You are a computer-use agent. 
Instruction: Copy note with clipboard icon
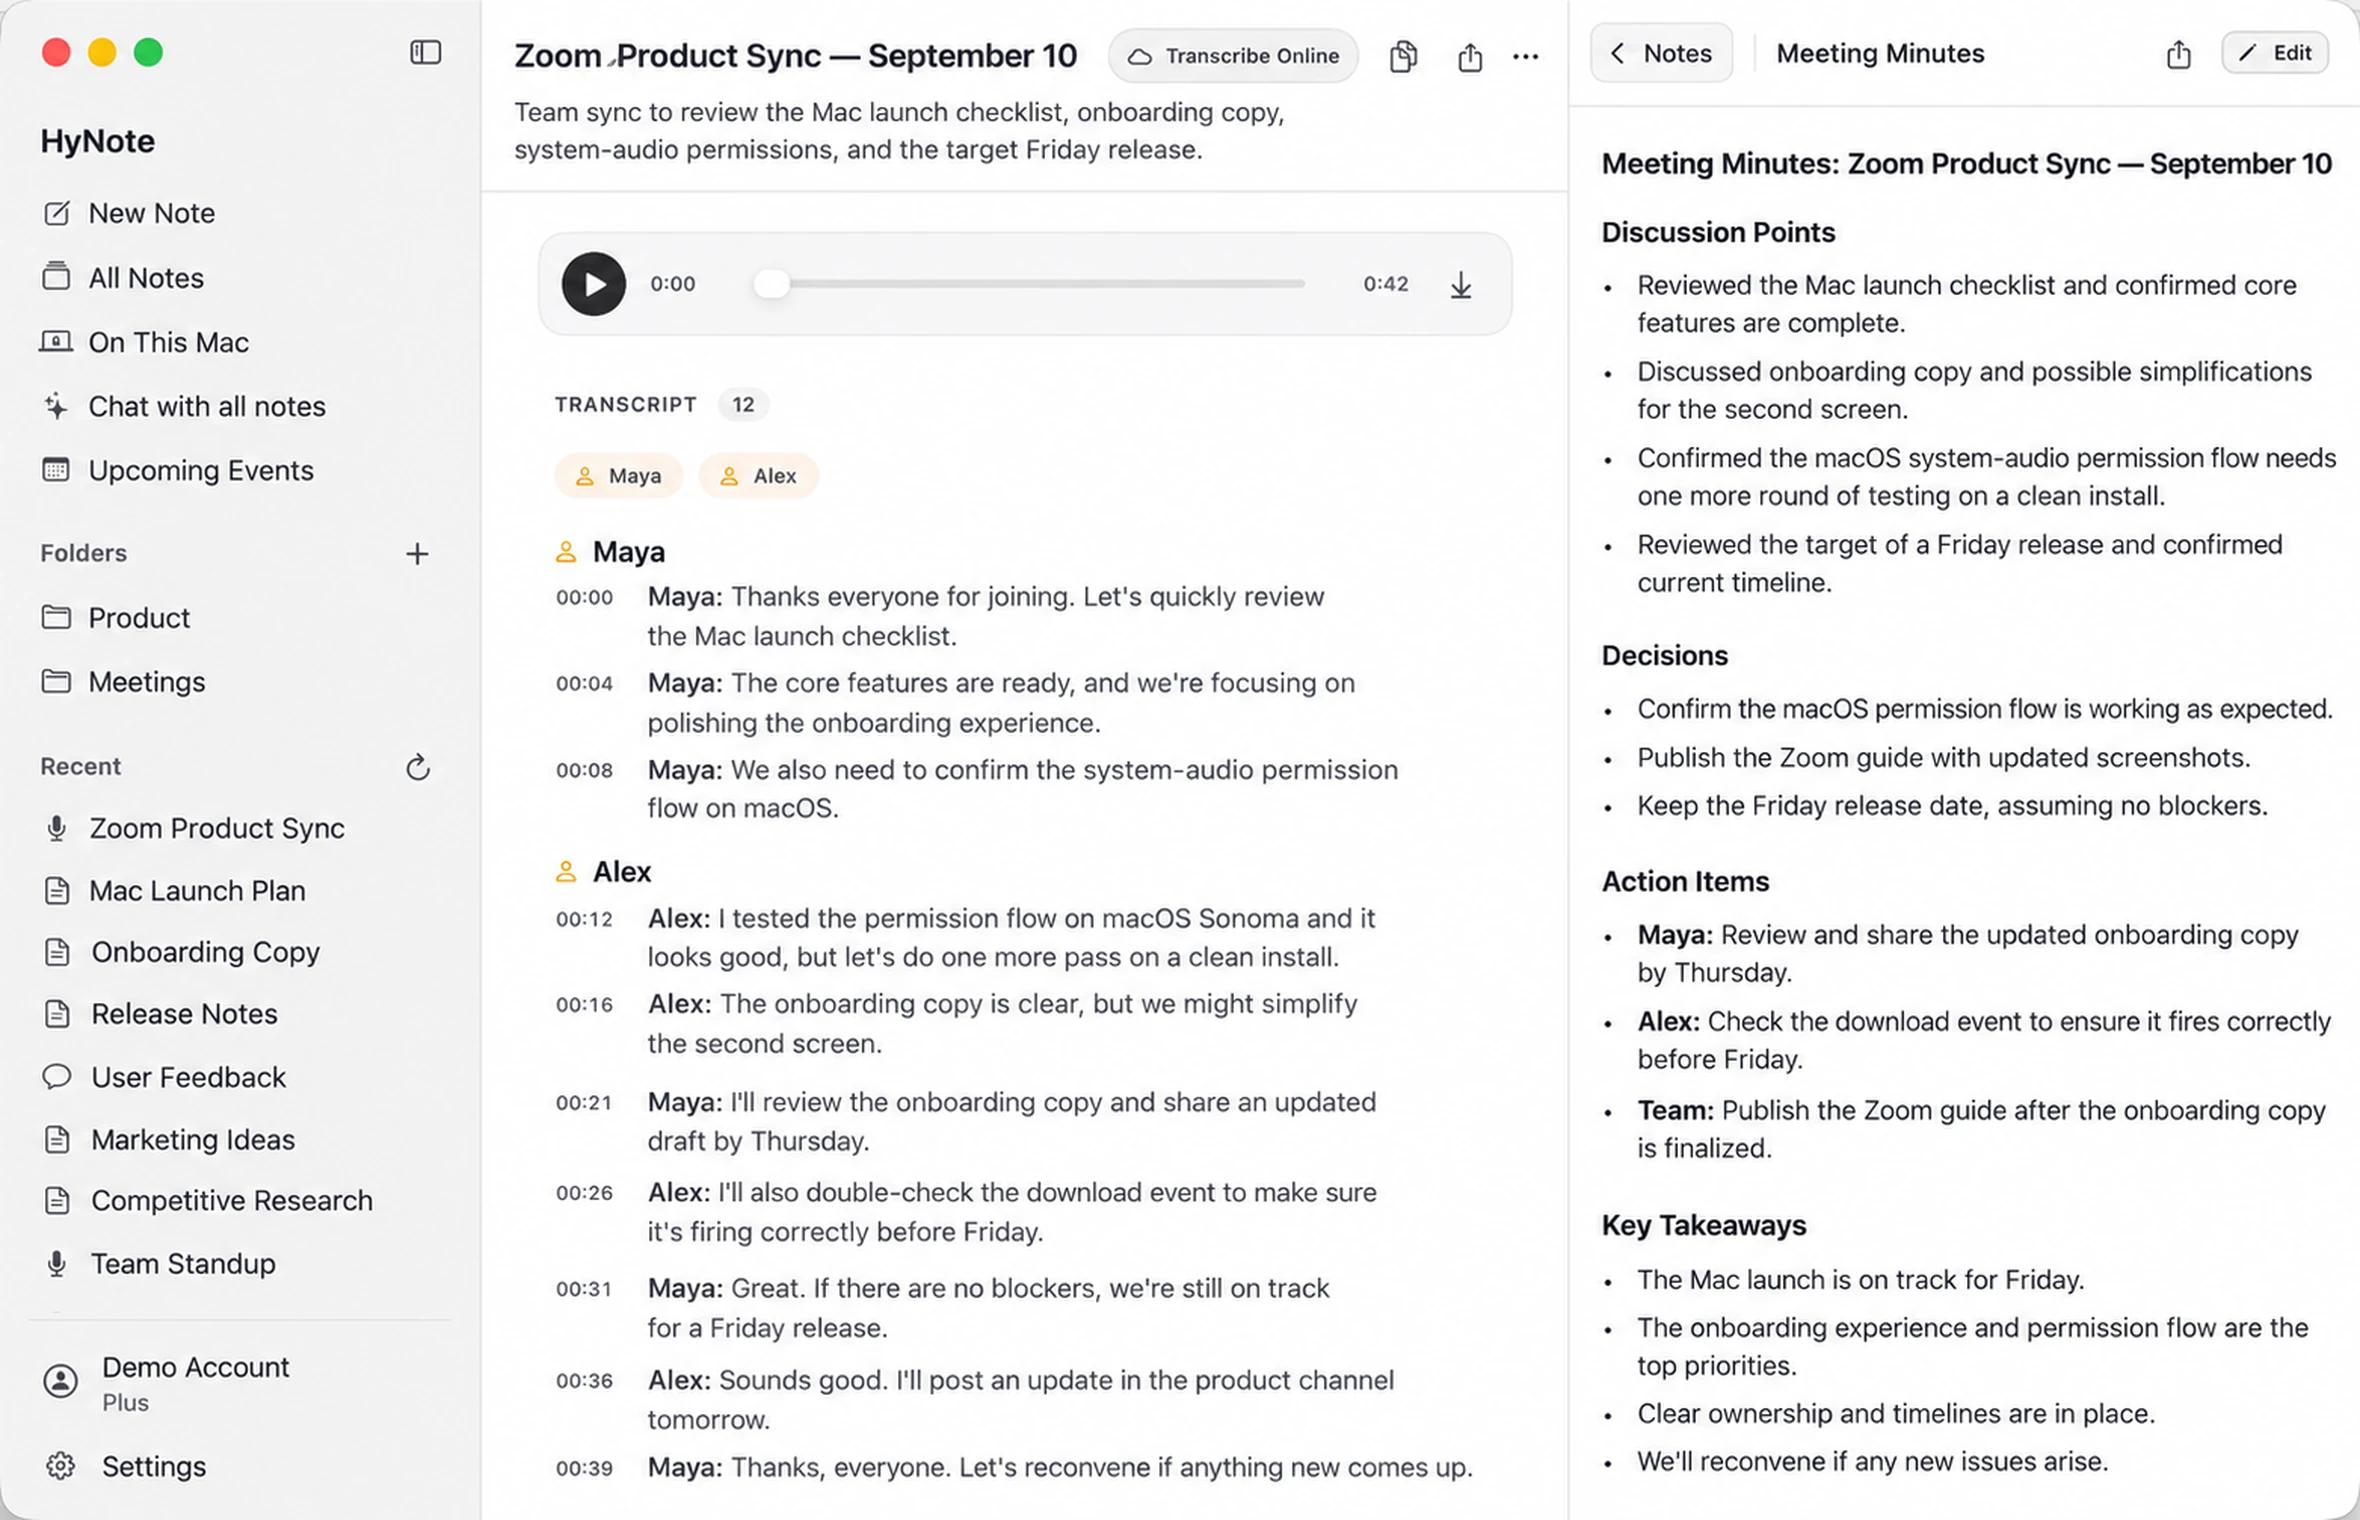coord(1403,56)
